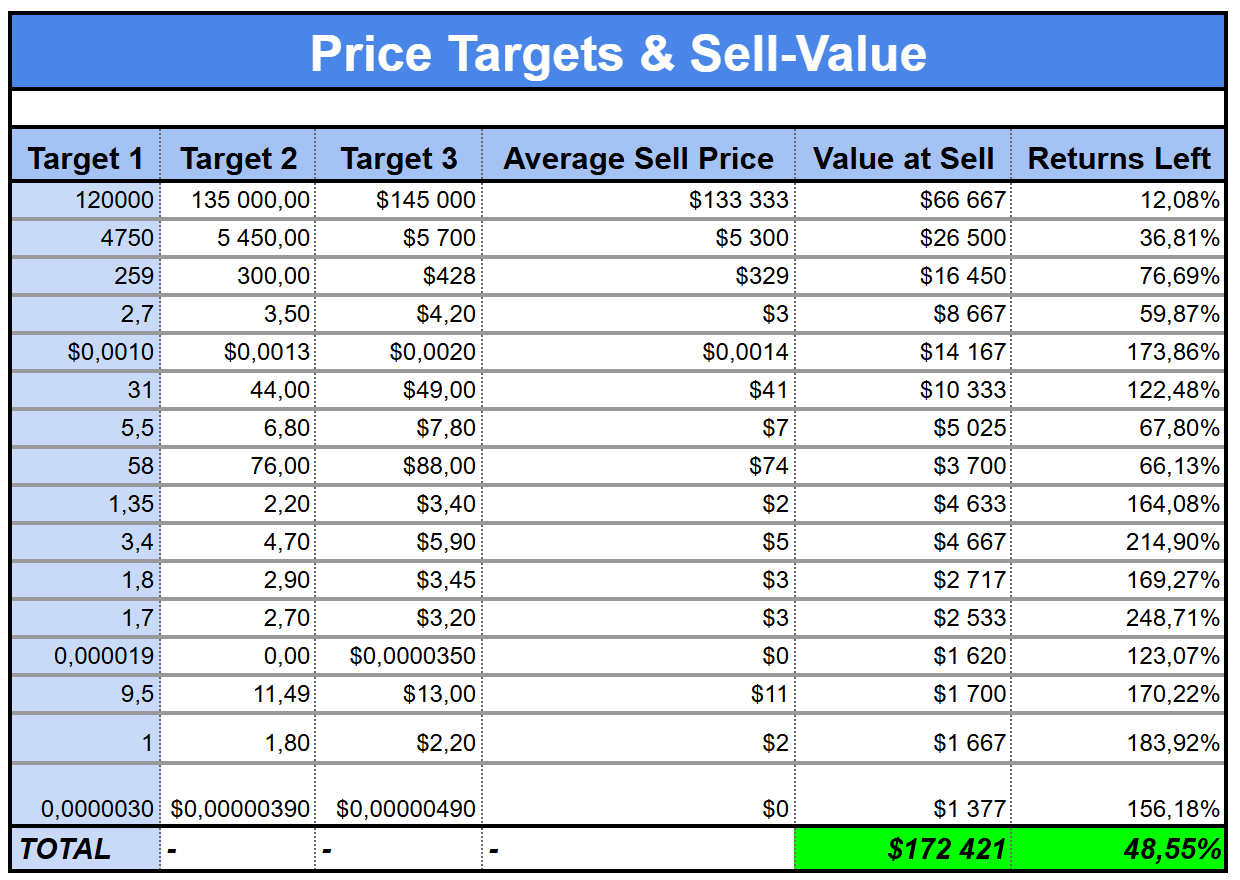The width and height of the screenshot is (1240, 880).
Task: Select the Average Sell Price header
Action: click(x=638, y=158)
